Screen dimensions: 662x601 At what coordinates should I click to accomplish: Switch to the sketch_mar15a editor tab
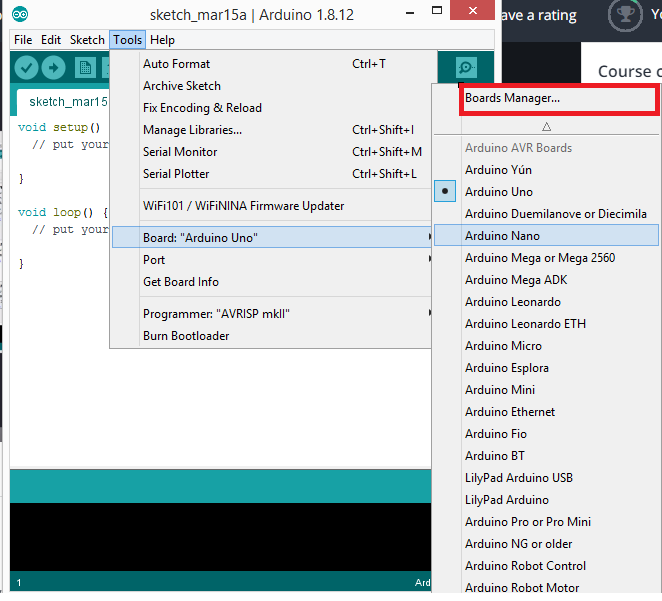(x=63, y=102)
